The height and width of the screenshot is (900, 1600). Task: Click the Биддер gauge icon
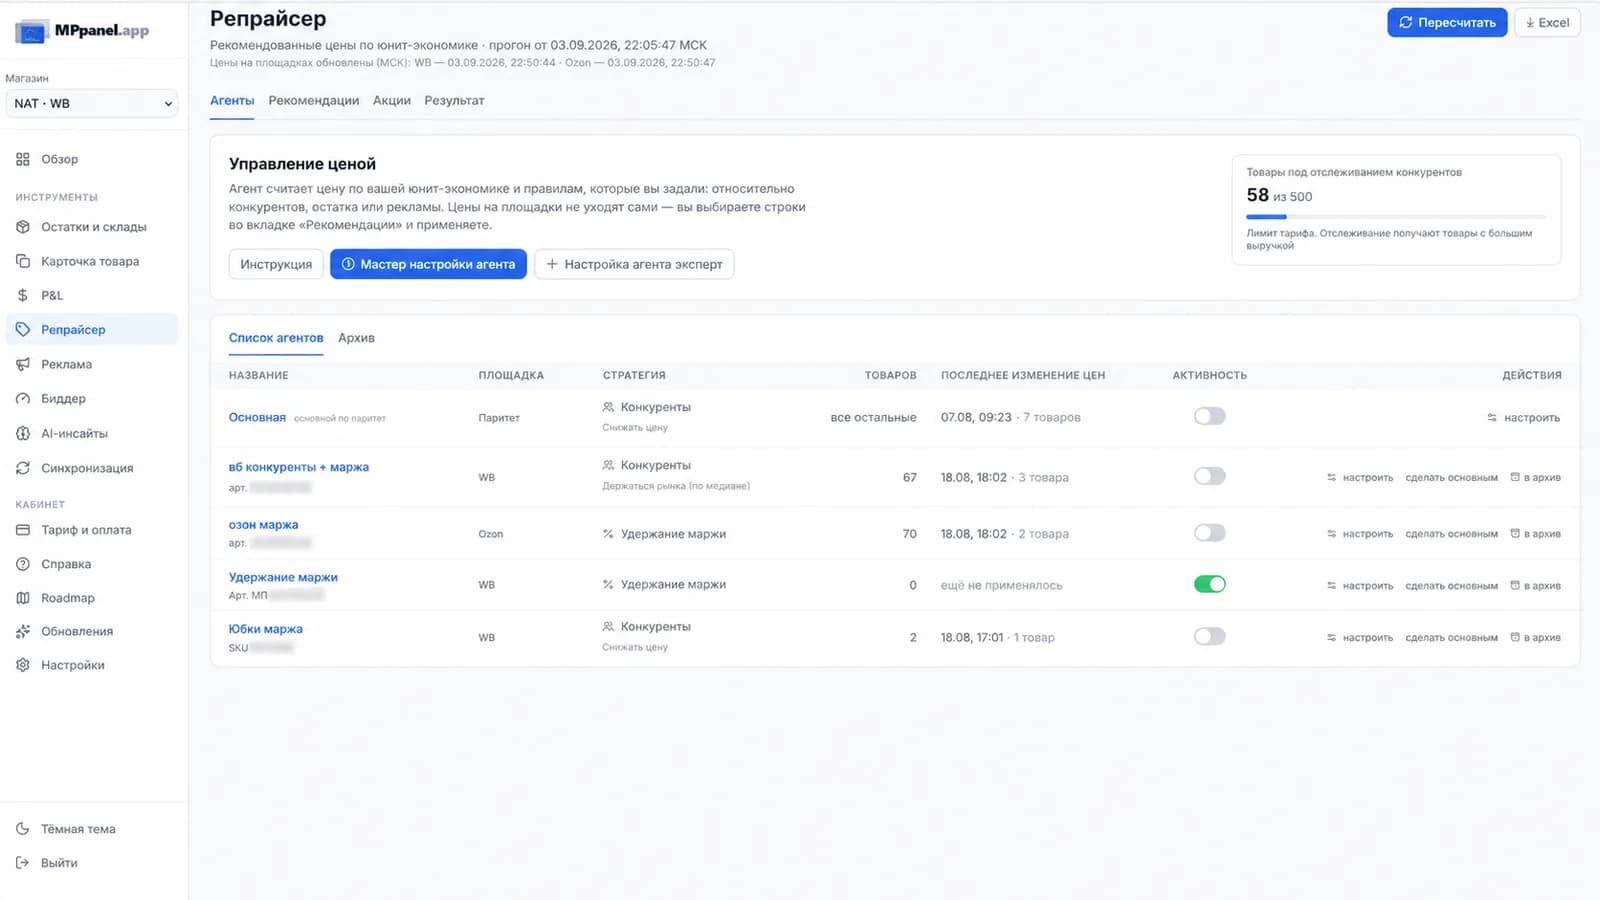pos(23,398)
